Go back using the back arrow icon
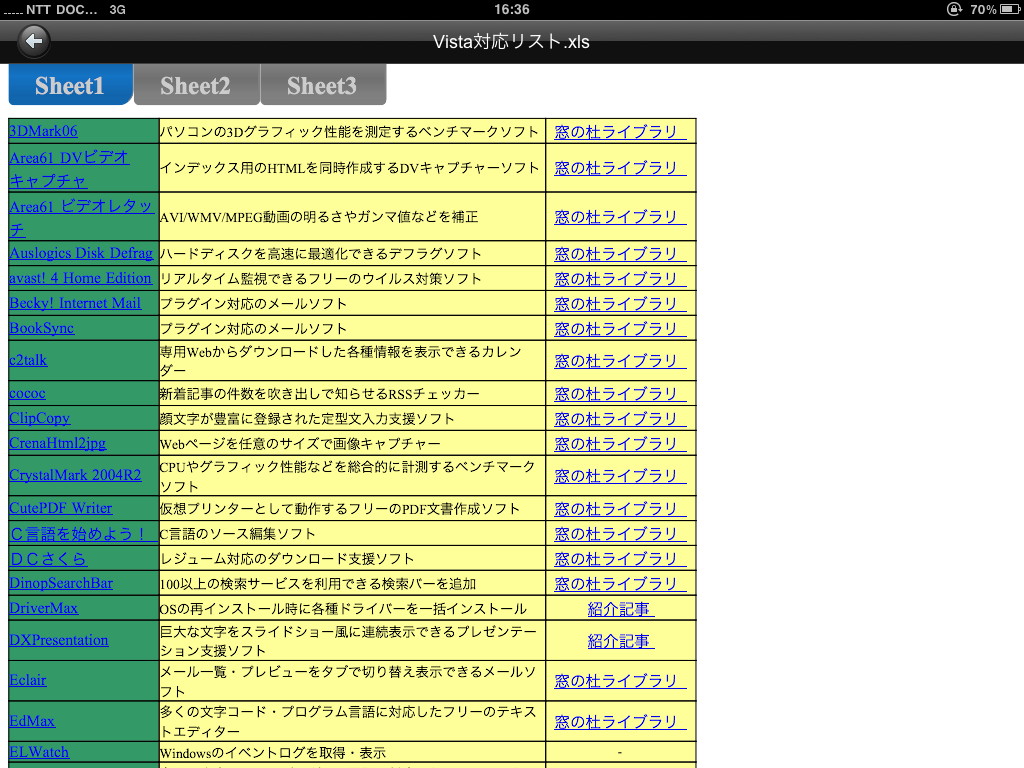 click(33, 41)
